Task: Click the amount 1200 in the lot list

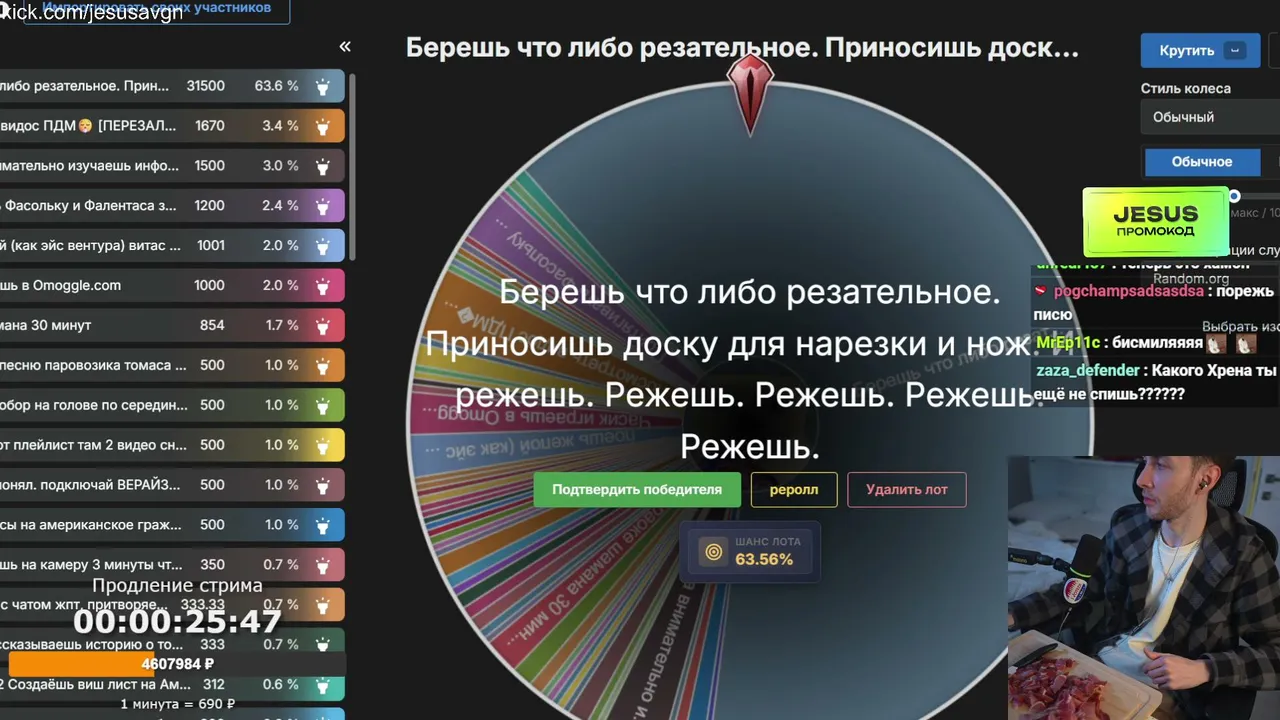Action: (210, 206)
